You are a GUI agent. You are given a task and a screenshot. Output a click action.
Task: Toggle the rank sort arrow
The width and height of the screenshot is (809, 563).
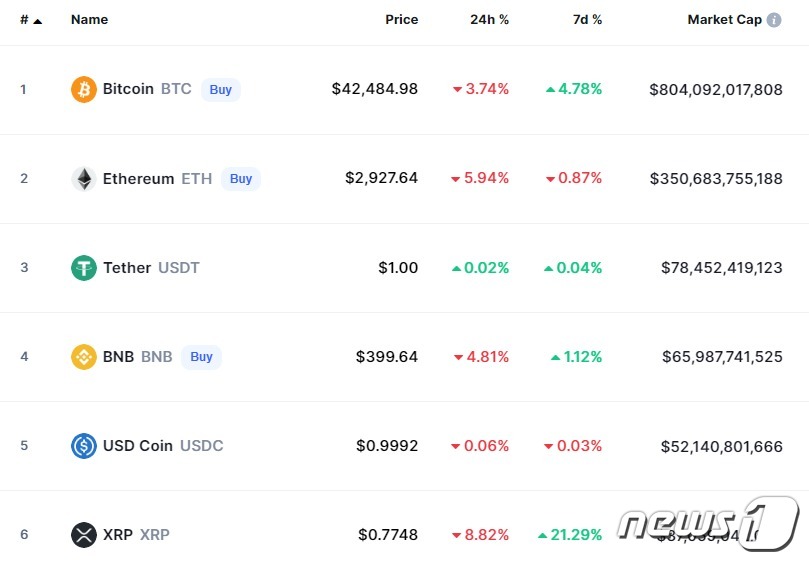(38, 20)
